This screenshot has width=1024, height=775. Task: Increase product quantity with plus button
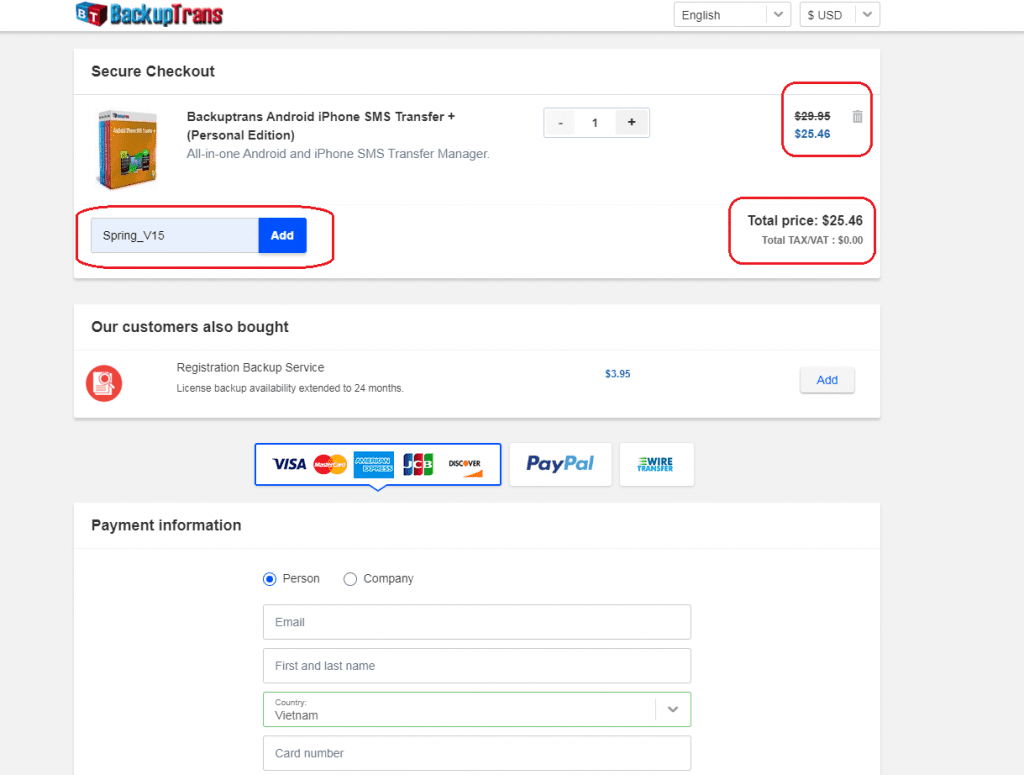[x=632, y=123]
